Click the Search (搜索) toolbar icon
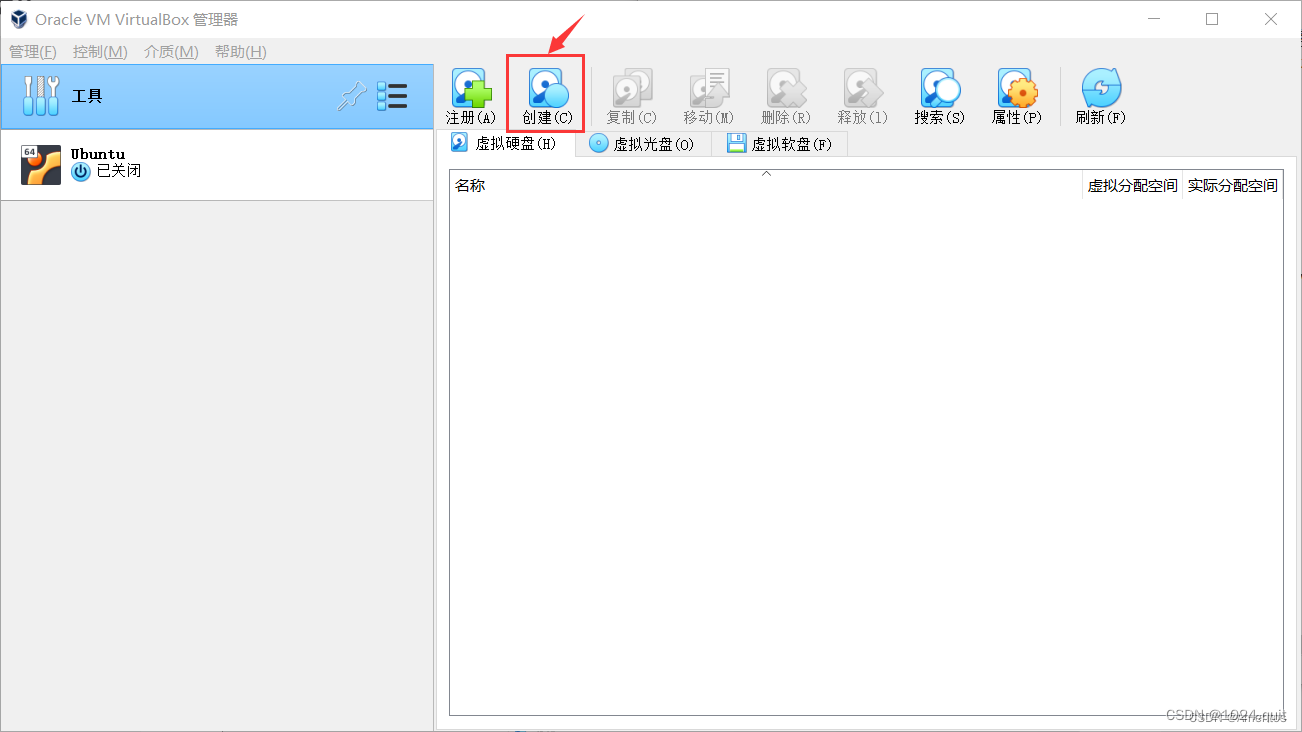The image size is (1302, 732). coord(940,88)
